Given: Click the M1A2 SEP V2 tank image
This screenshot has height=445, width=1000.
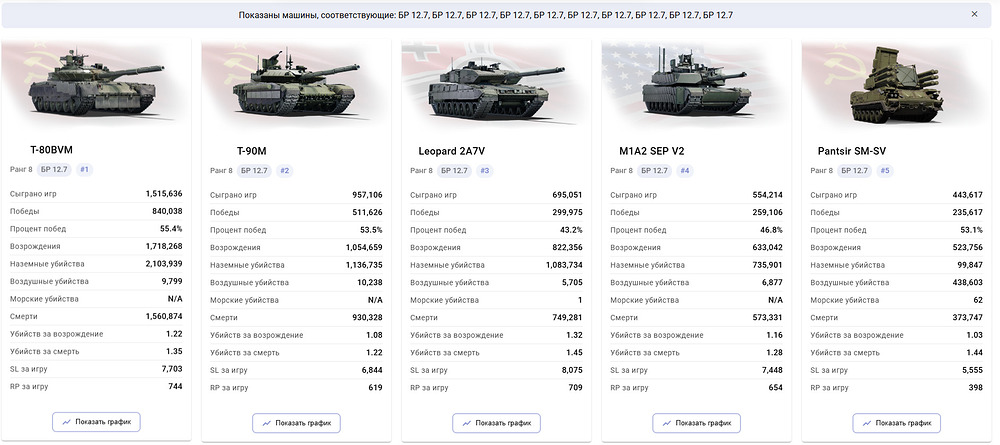Looking at the screenshot, I should (x=695, y=83).
